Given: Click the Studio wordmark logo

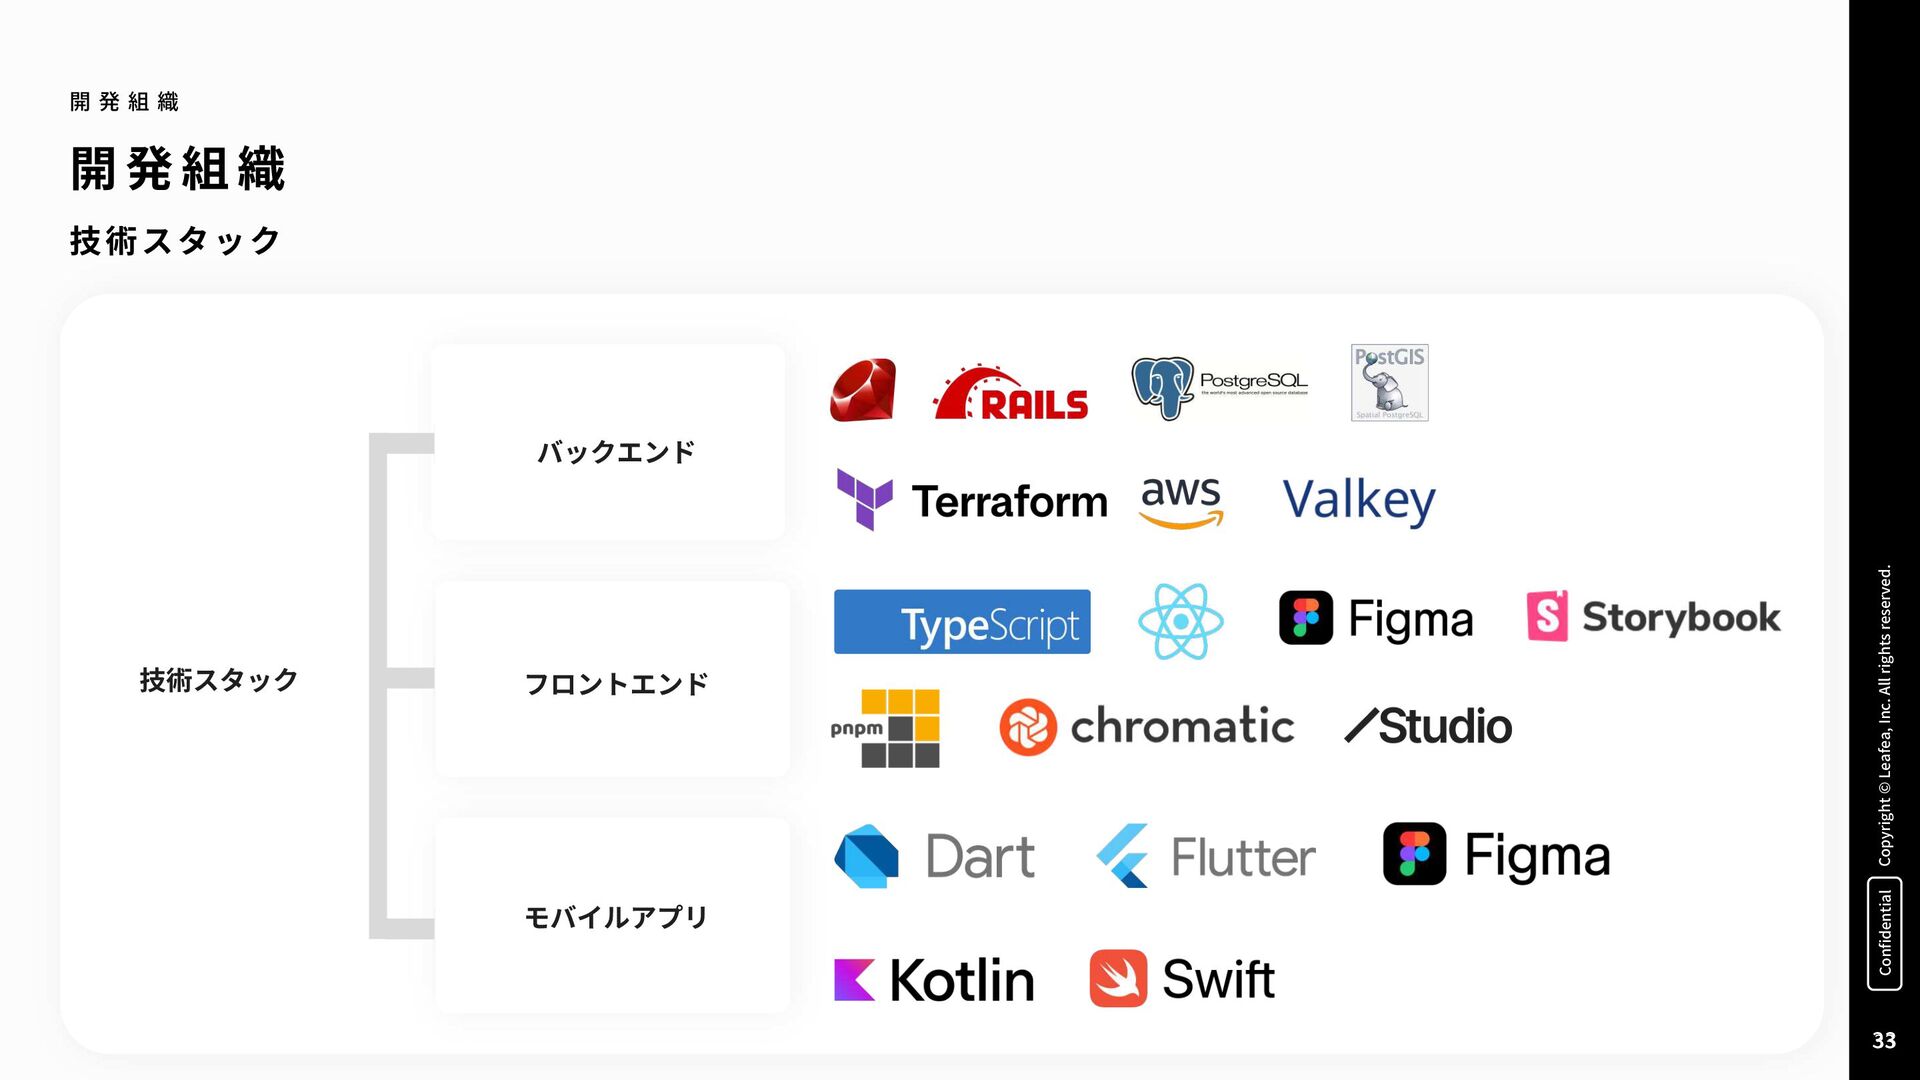Looking at the screenshot, I should coord(1428,727).
